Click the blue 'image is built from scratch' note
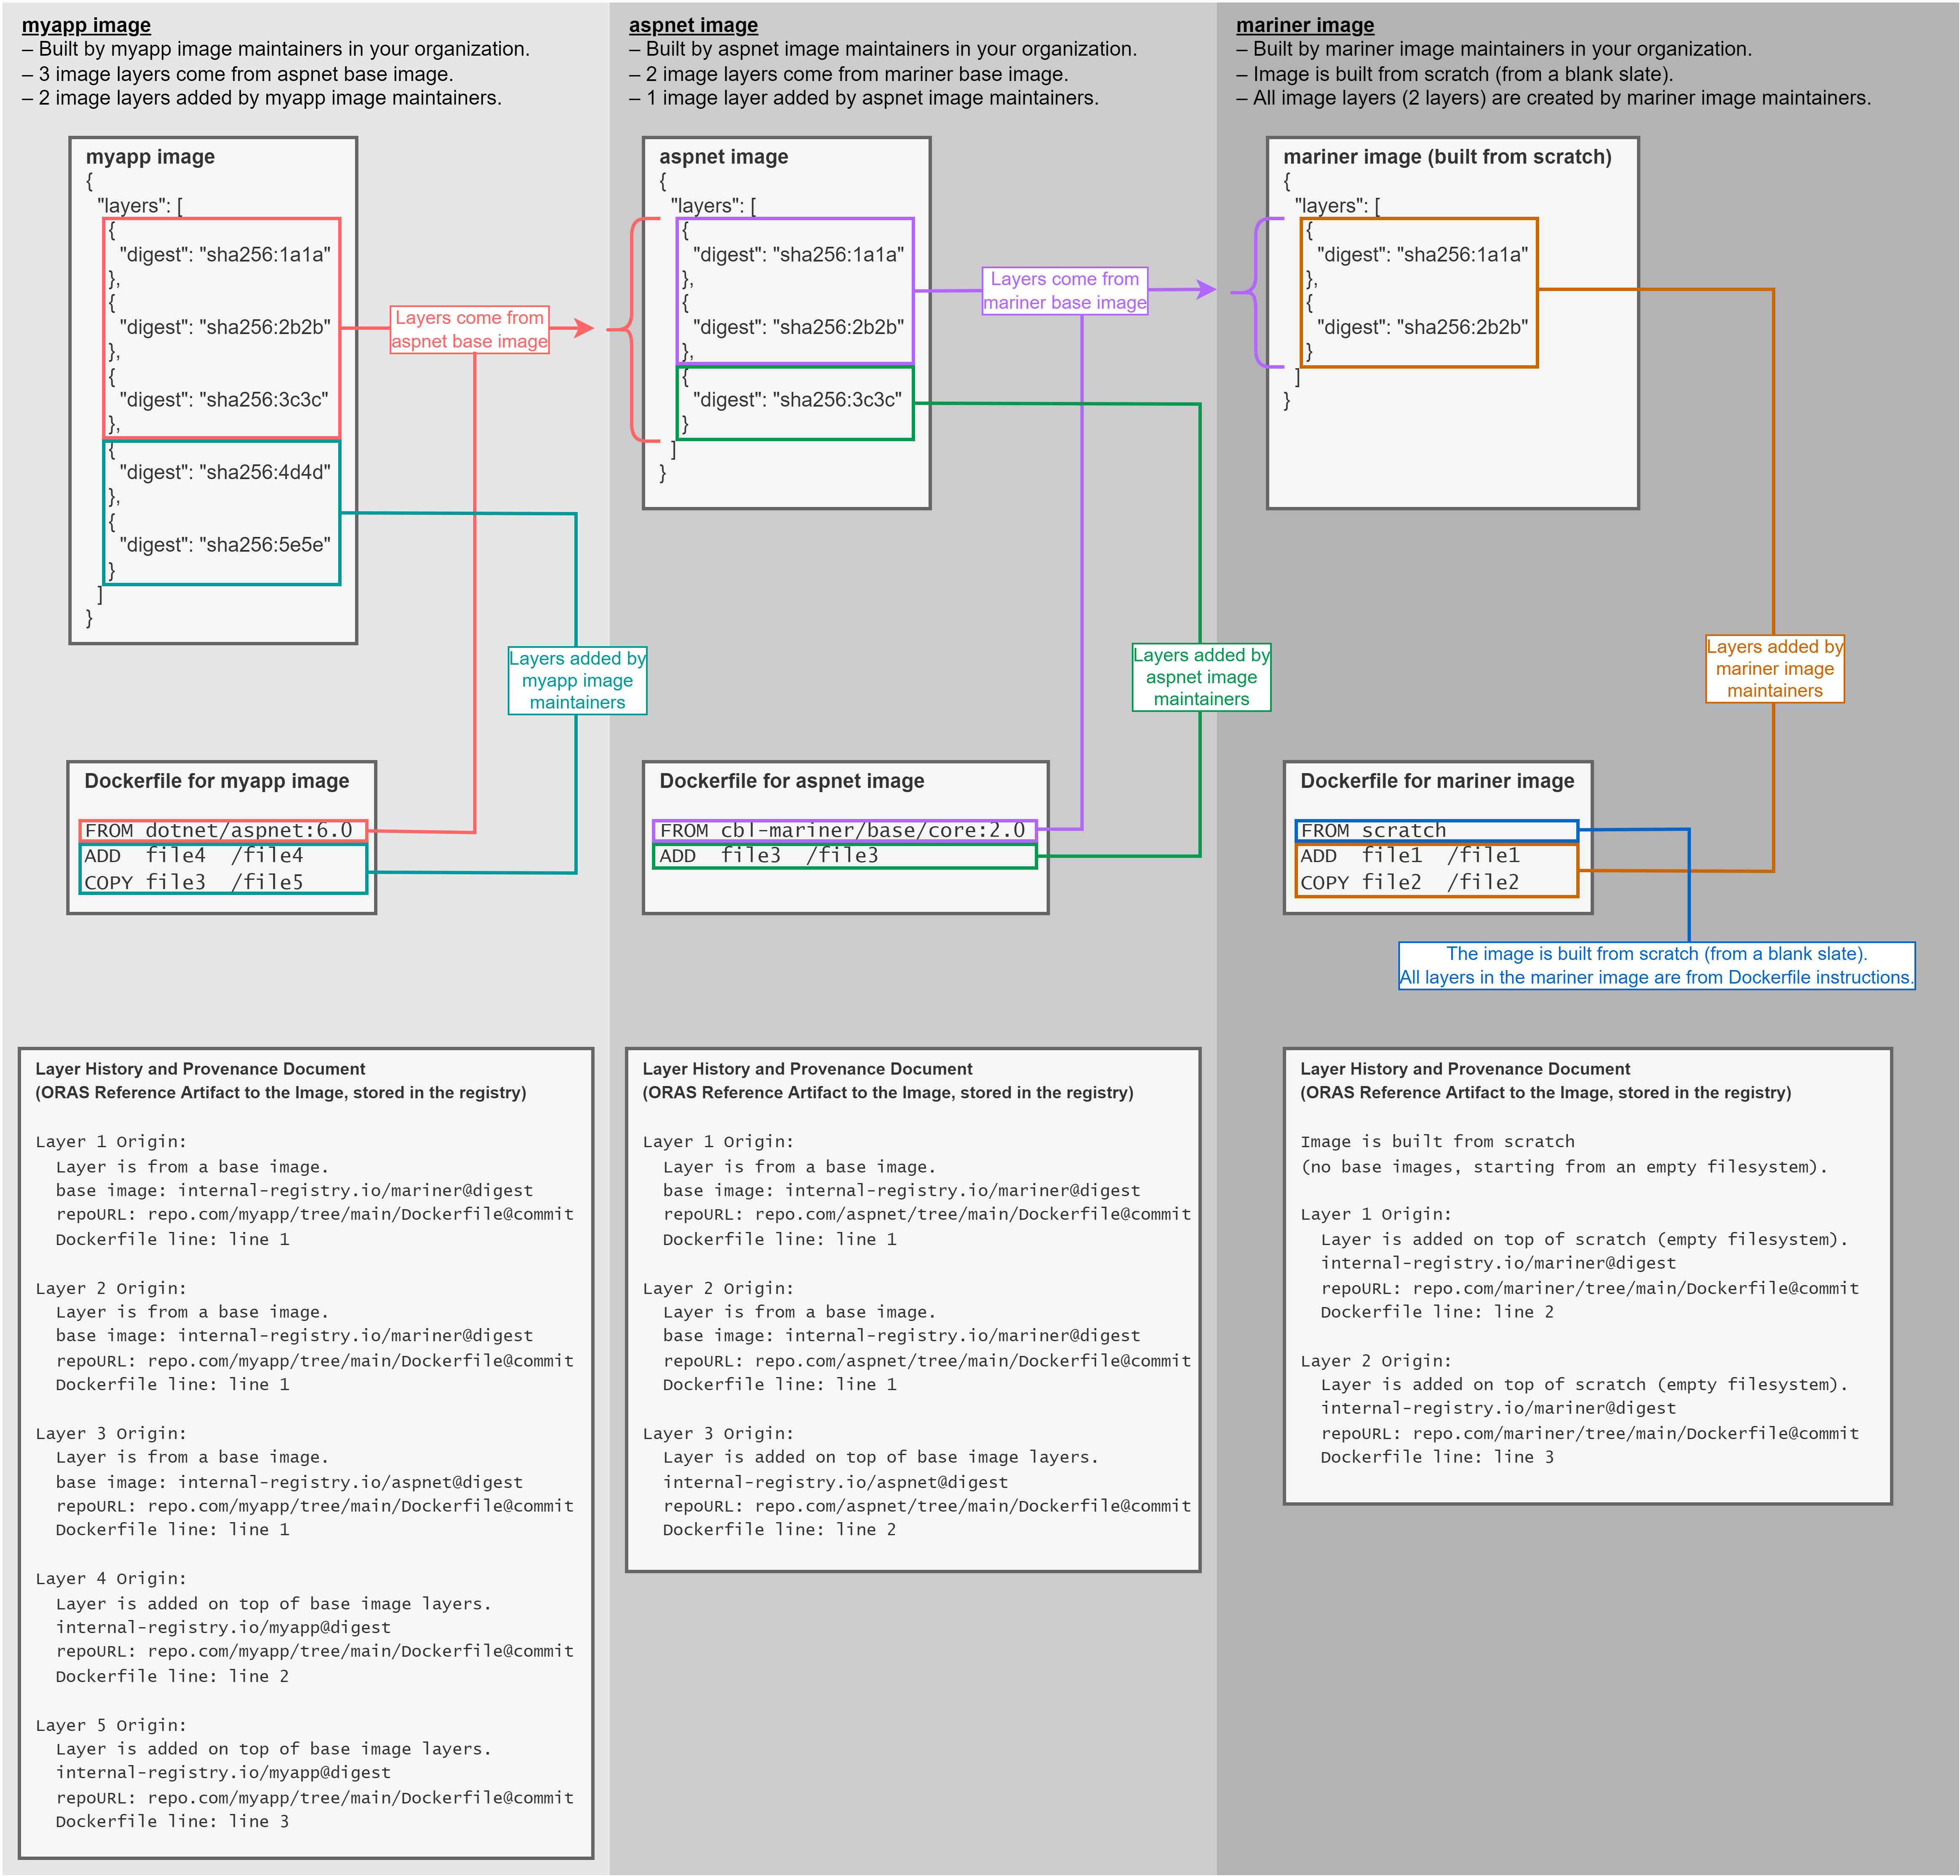Image resolution: width=1960 pixels, height=1876 pixels. pos(1656,965)
